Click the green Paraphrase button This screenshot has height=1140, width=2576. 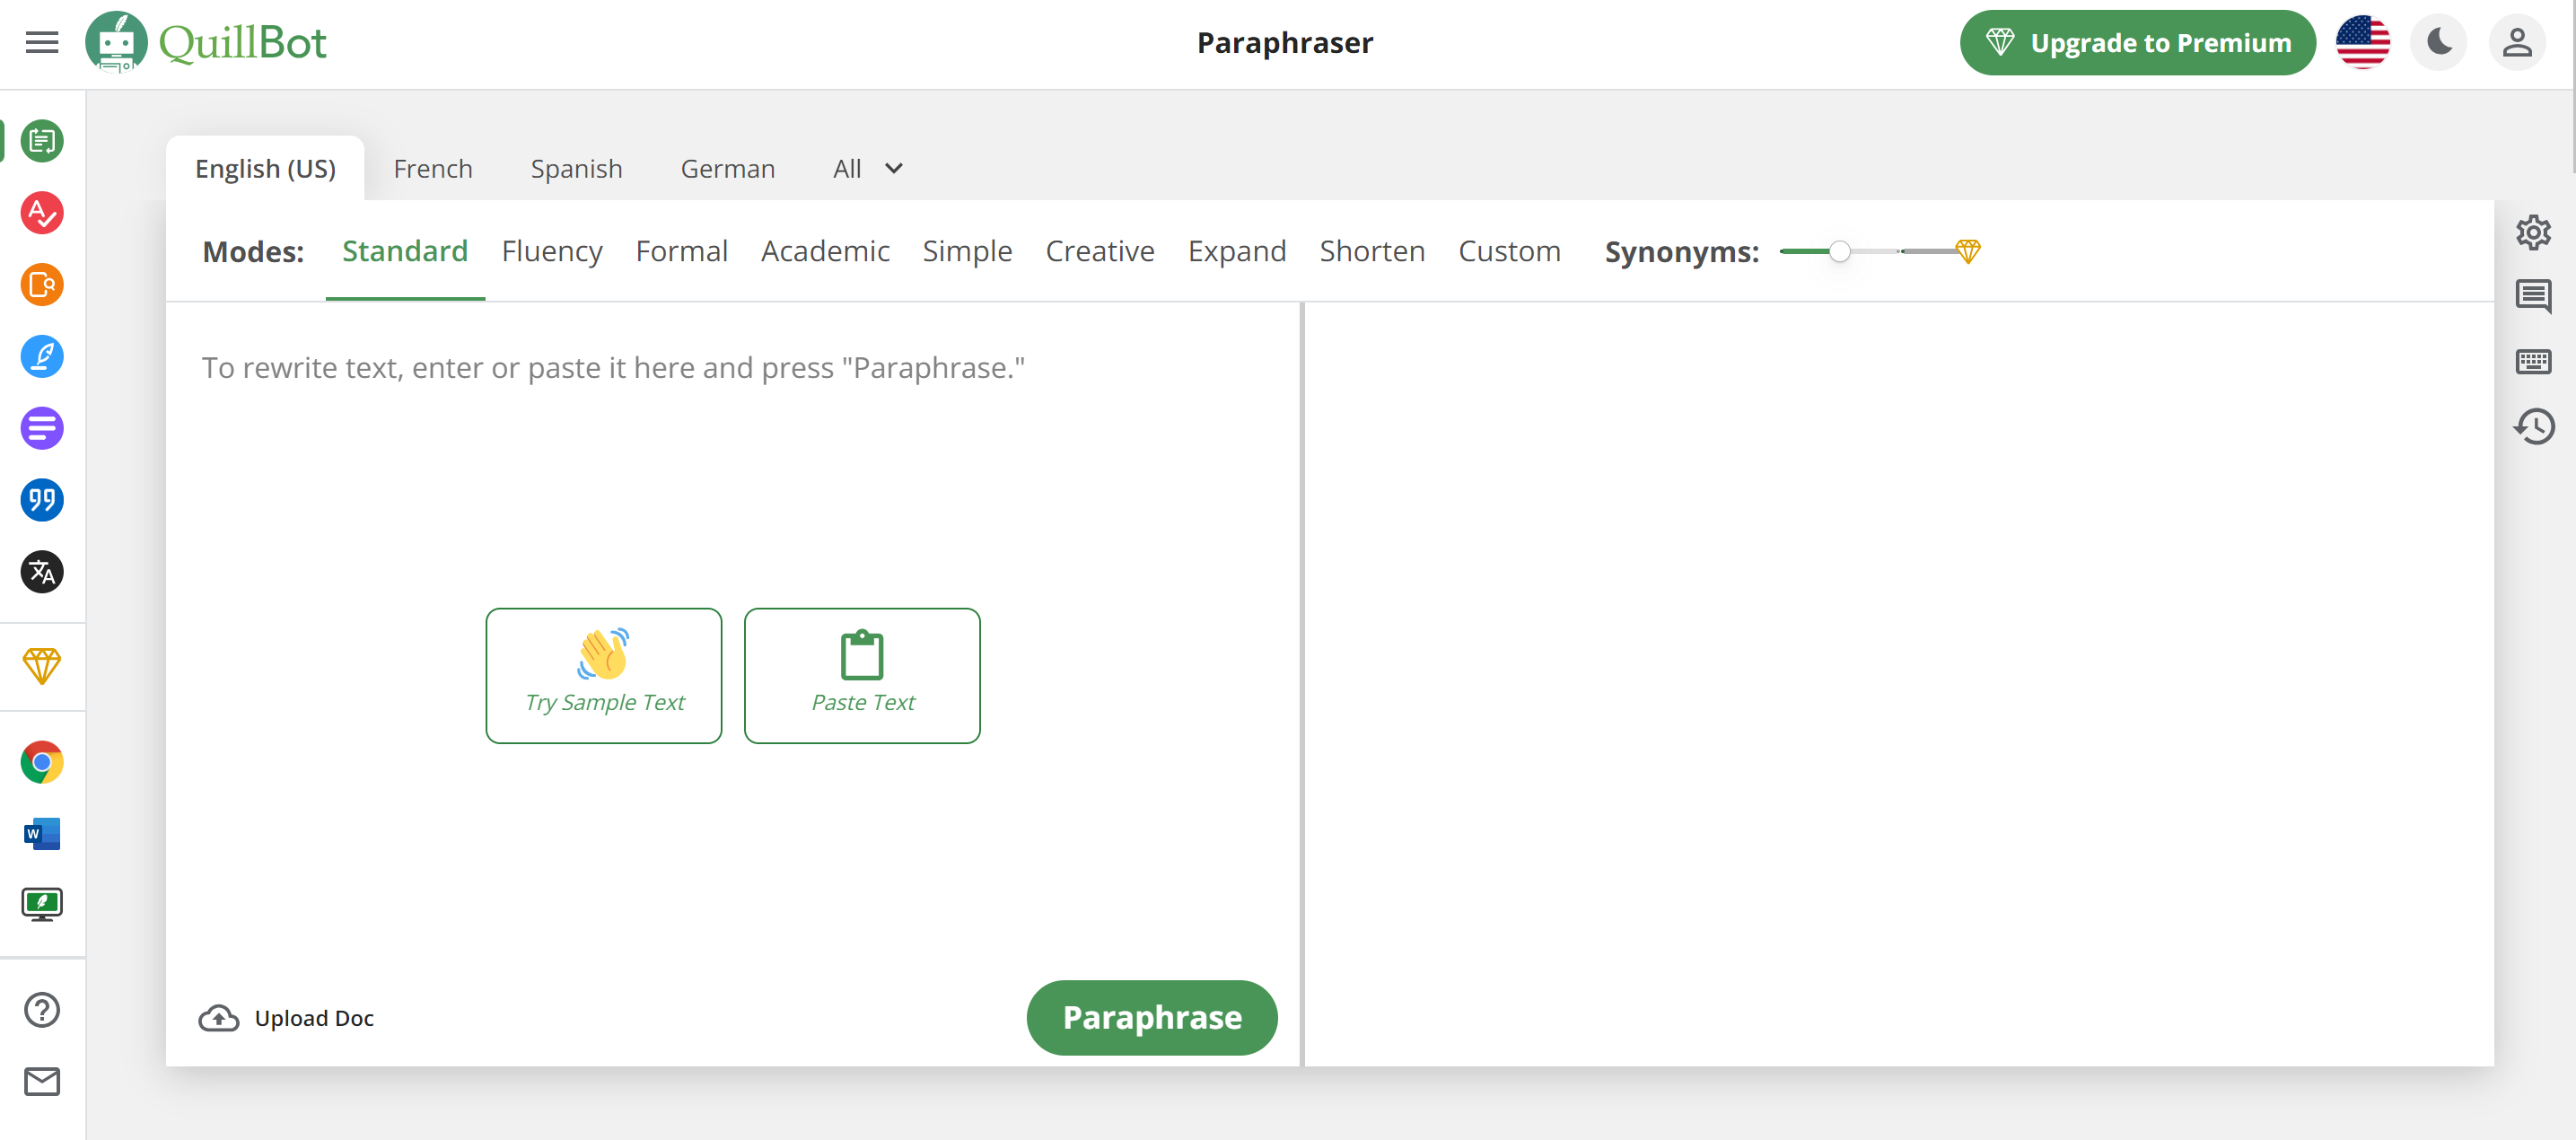(x=1151, y=1017)
